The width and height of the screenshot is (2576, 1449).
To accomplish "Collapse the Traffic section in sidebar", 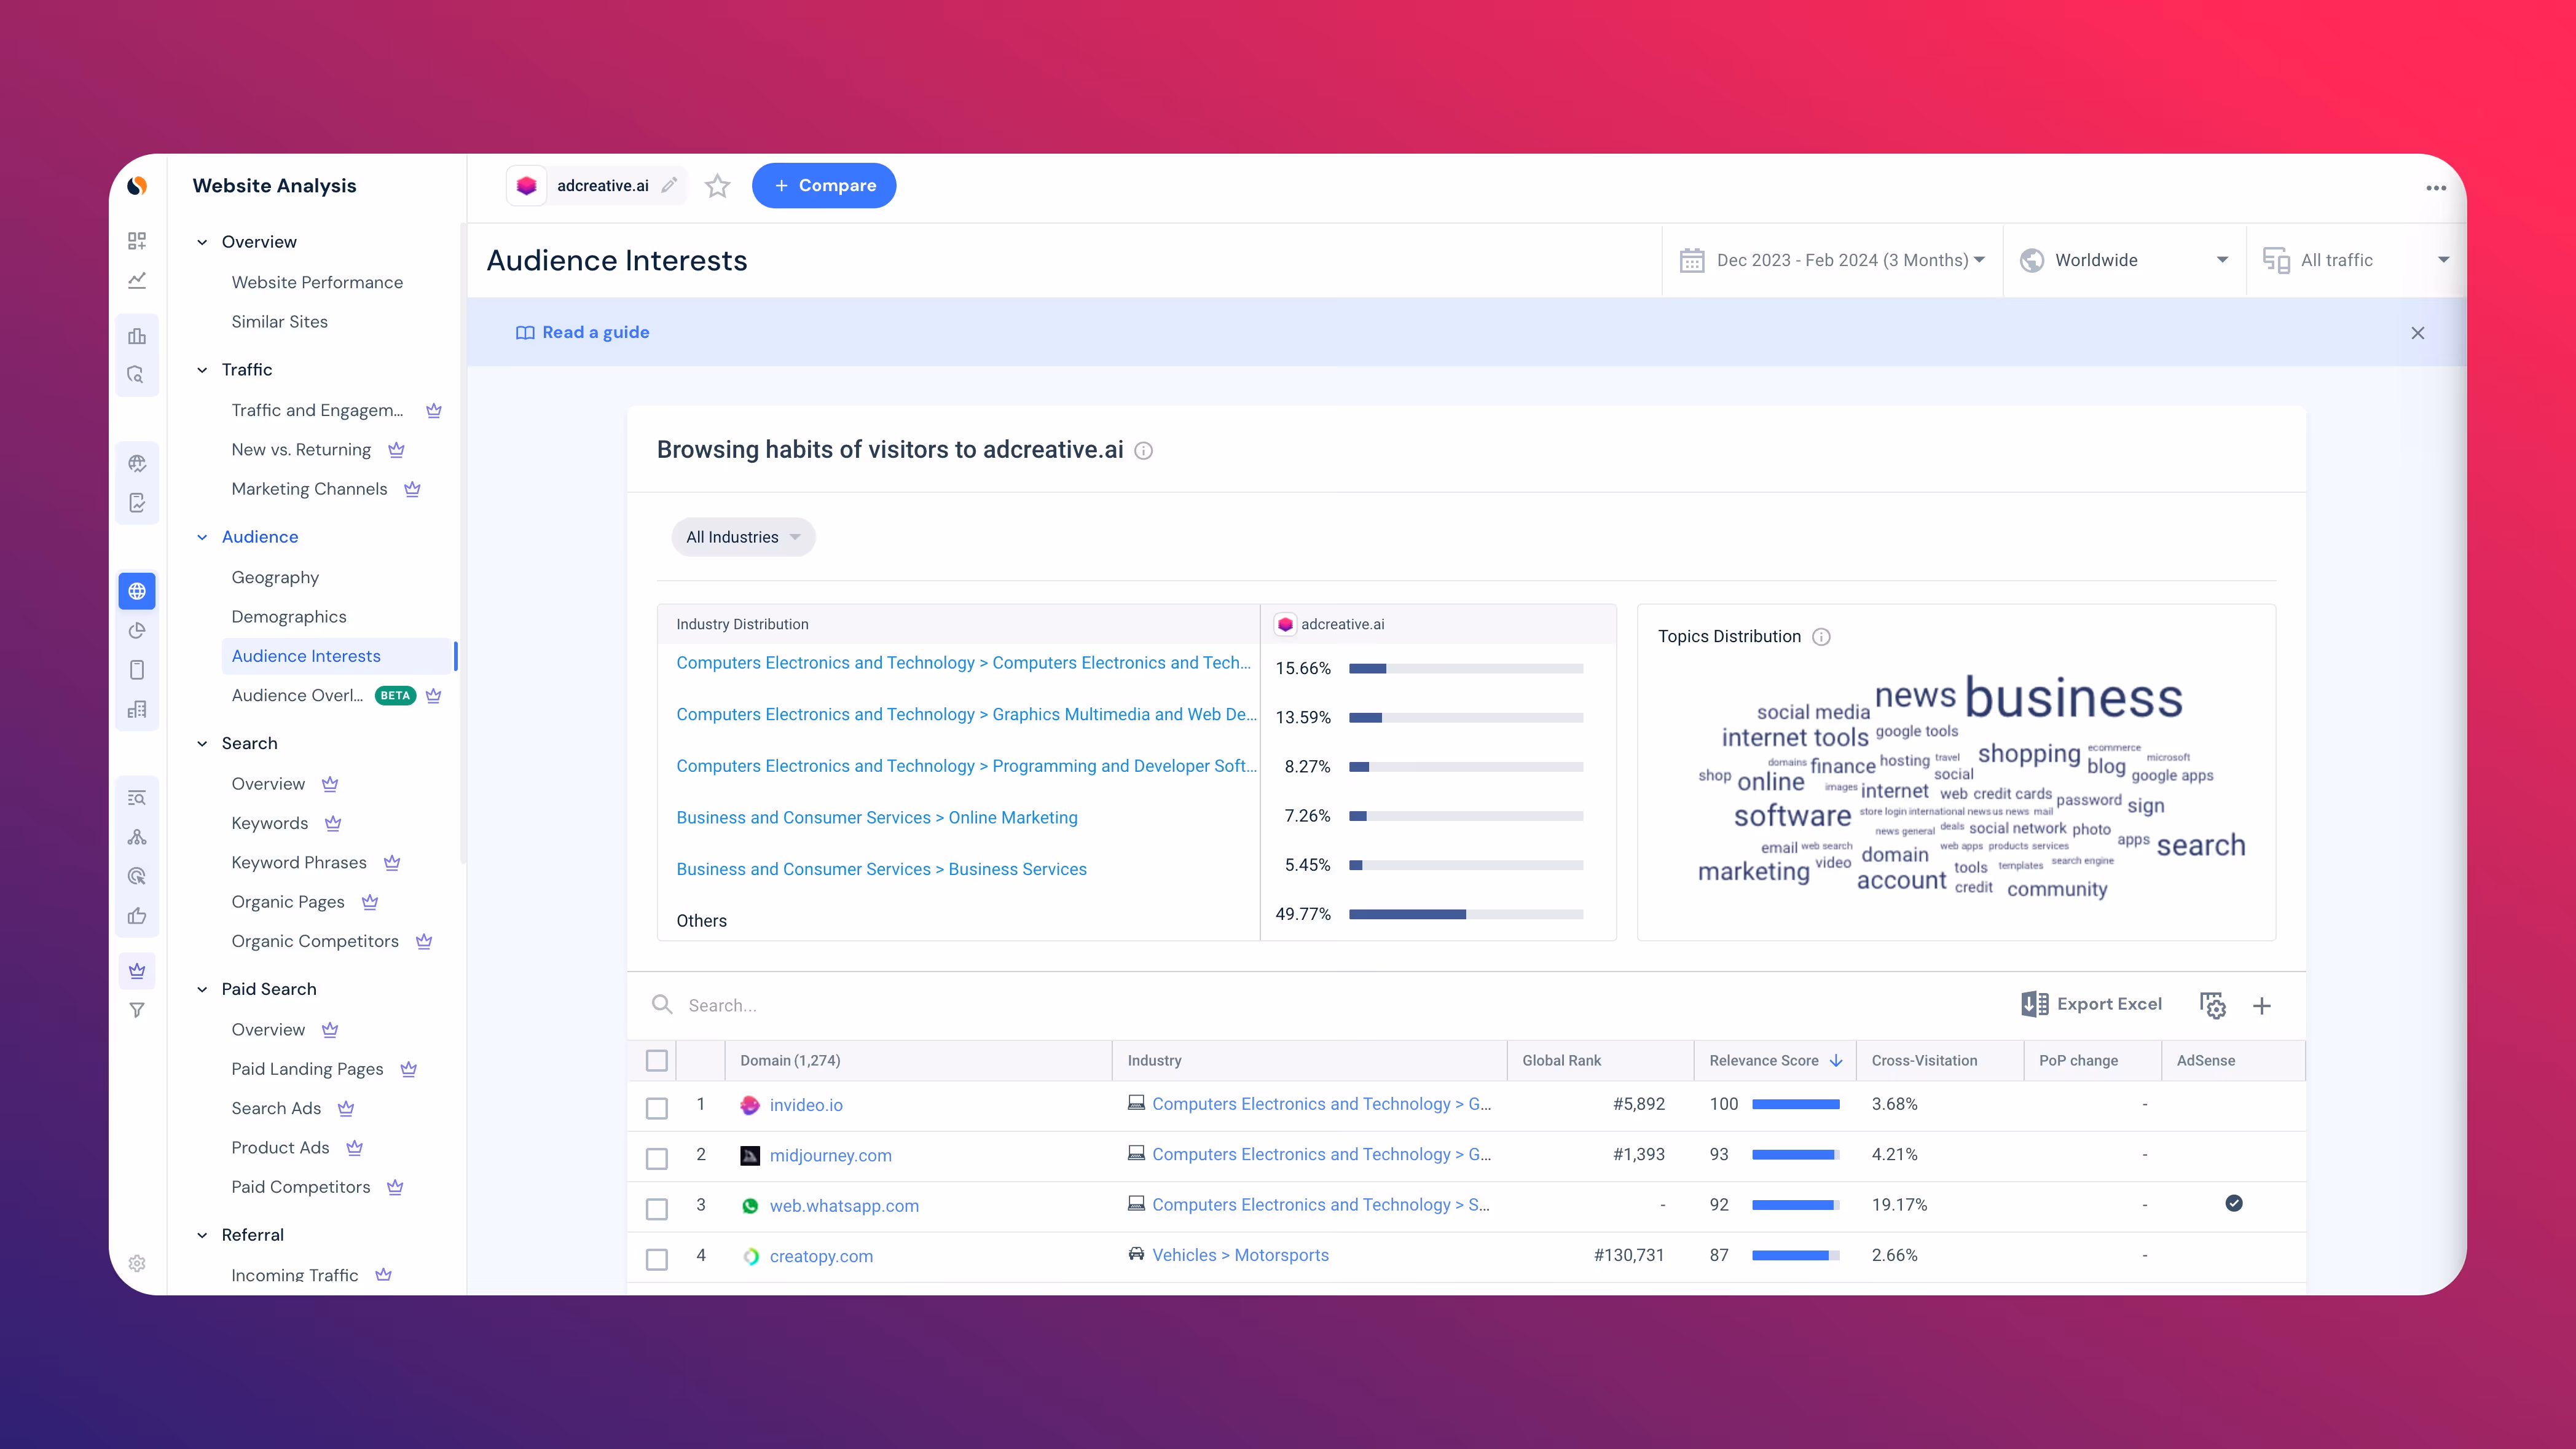I will click(202, 370).
